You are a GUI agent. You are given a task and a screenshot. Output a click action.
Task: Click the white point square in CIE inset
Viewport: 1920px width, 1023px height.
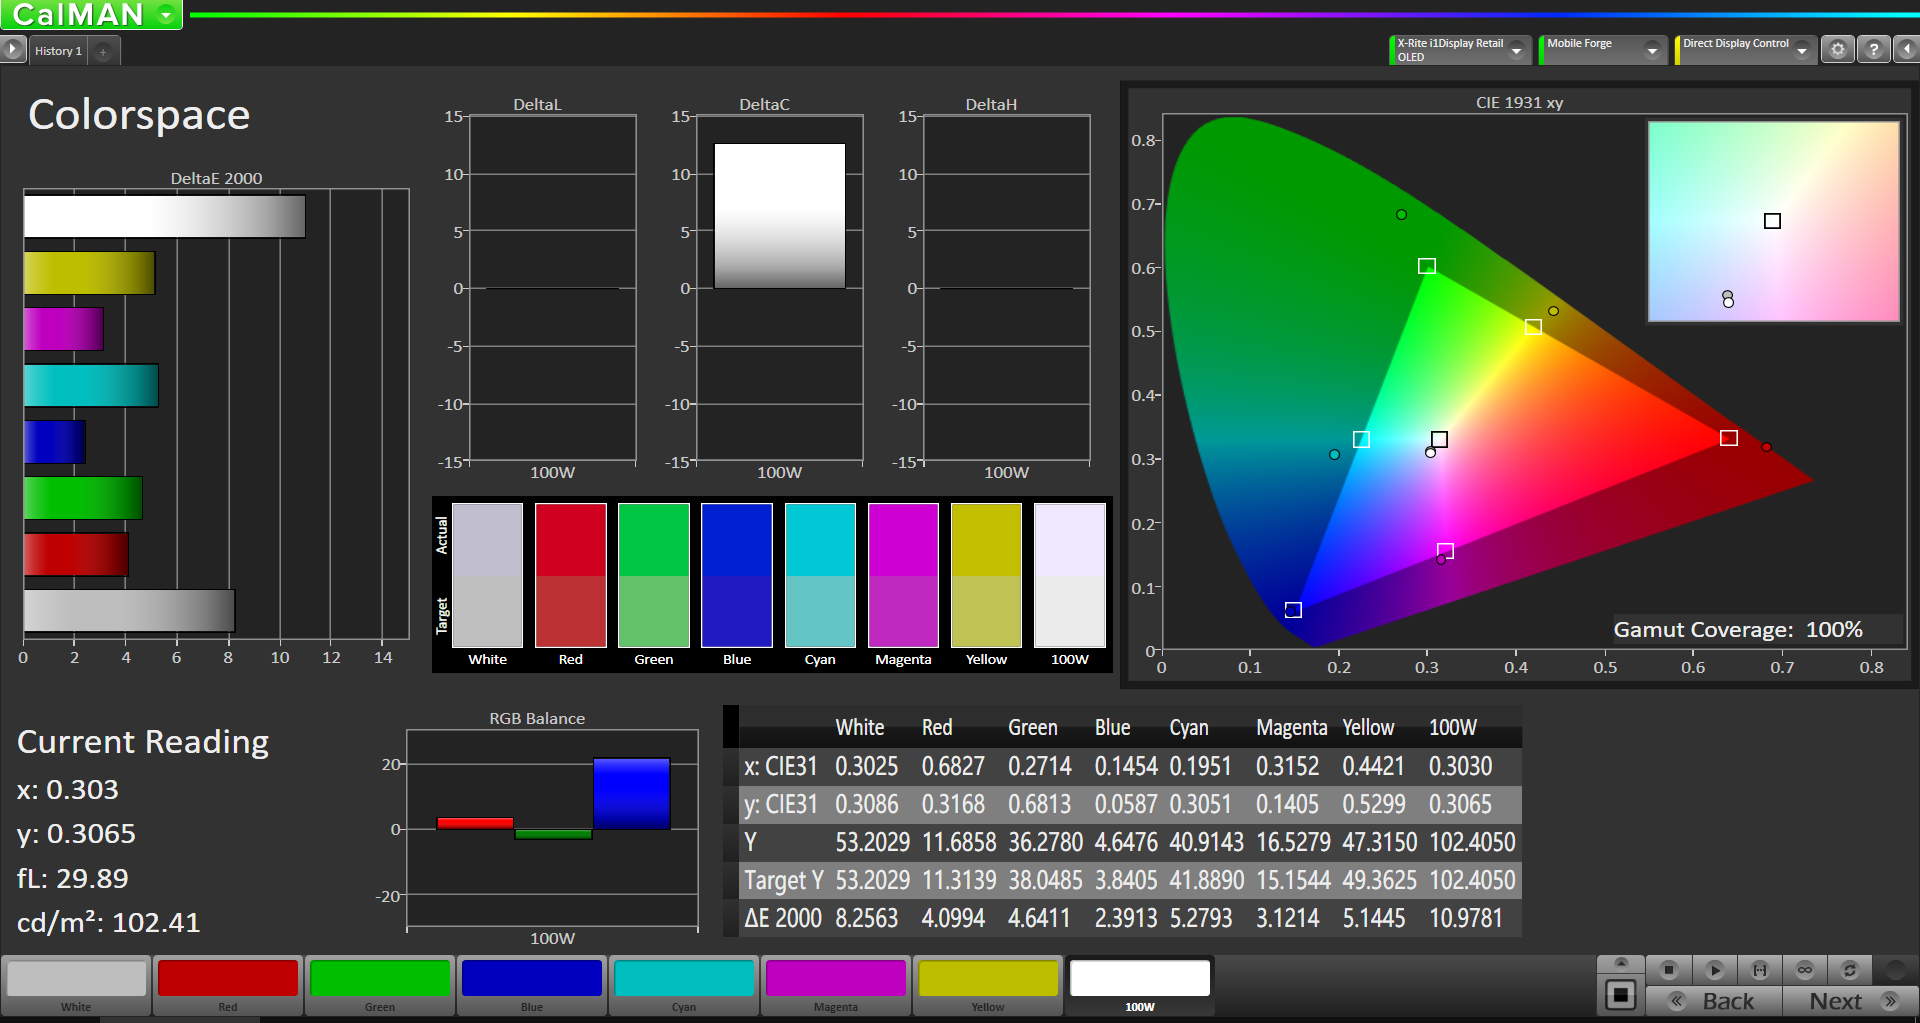coord(1772,221)
